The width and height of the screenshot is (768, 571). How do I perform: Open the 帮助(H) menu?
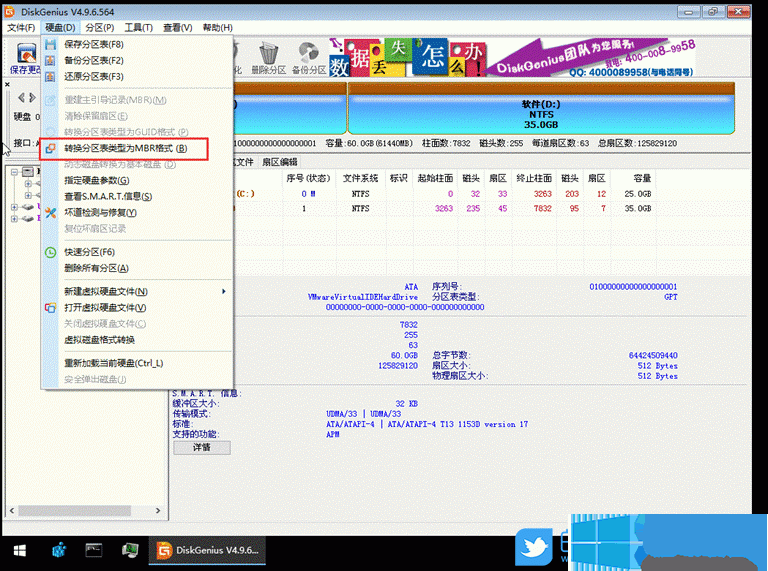click(217, 28)
